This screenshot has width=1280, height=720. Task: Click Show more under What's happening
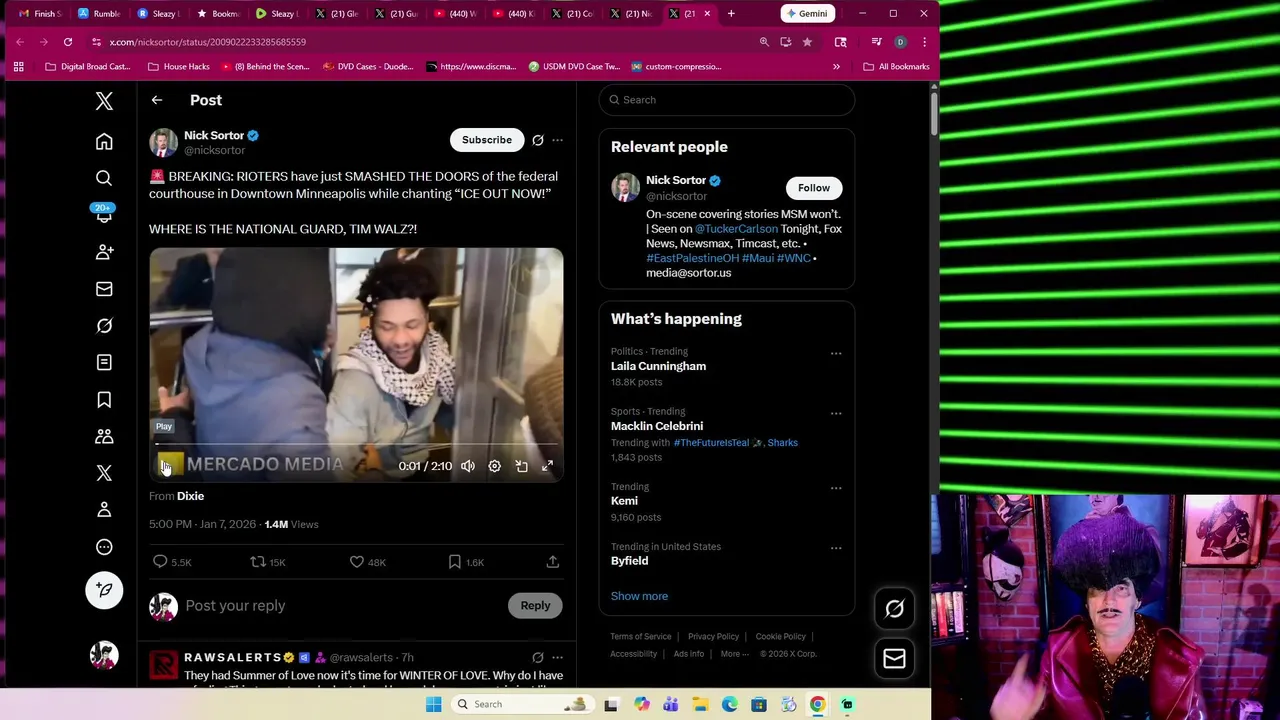(639, 596)
